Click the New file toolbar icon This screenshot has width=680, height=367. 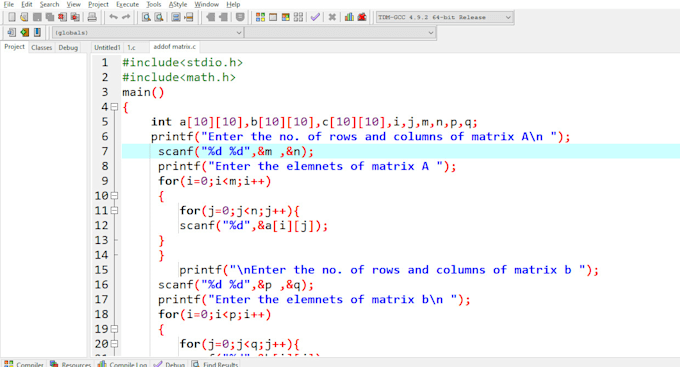click(12, 17)
